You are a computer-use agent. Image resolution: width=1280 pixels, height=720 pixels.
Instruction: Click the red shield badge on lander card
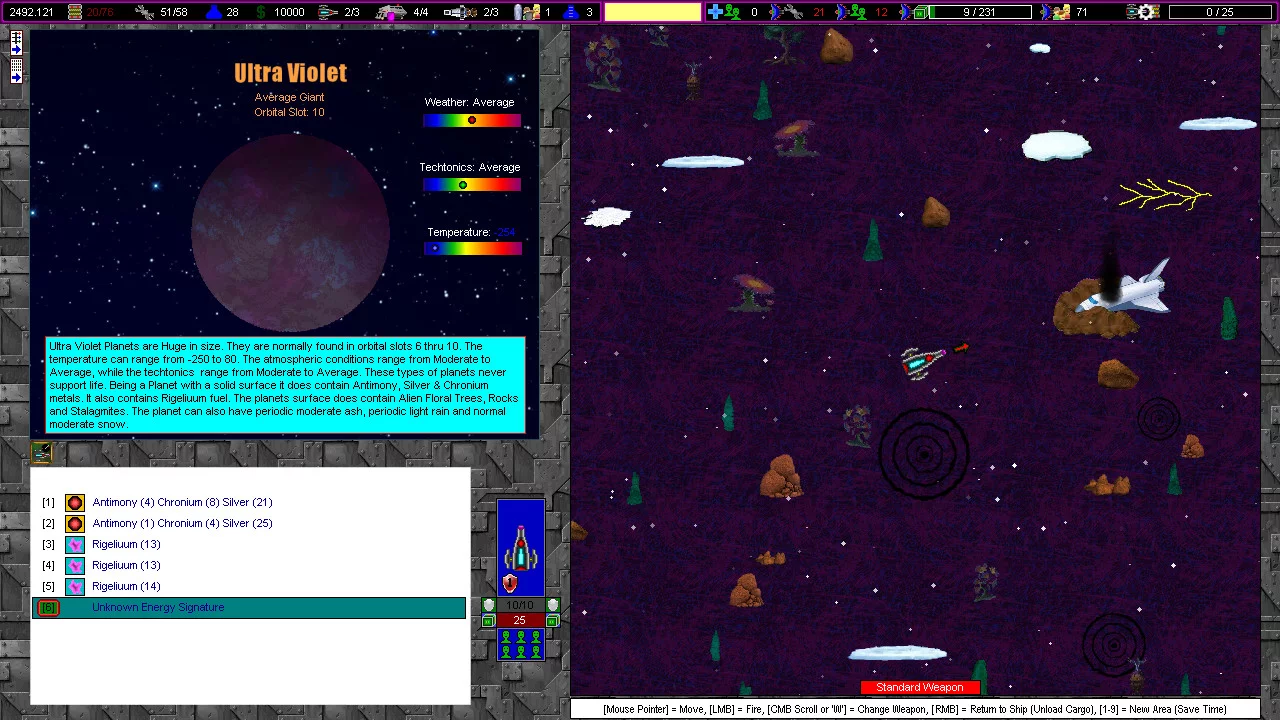(510, 584)
